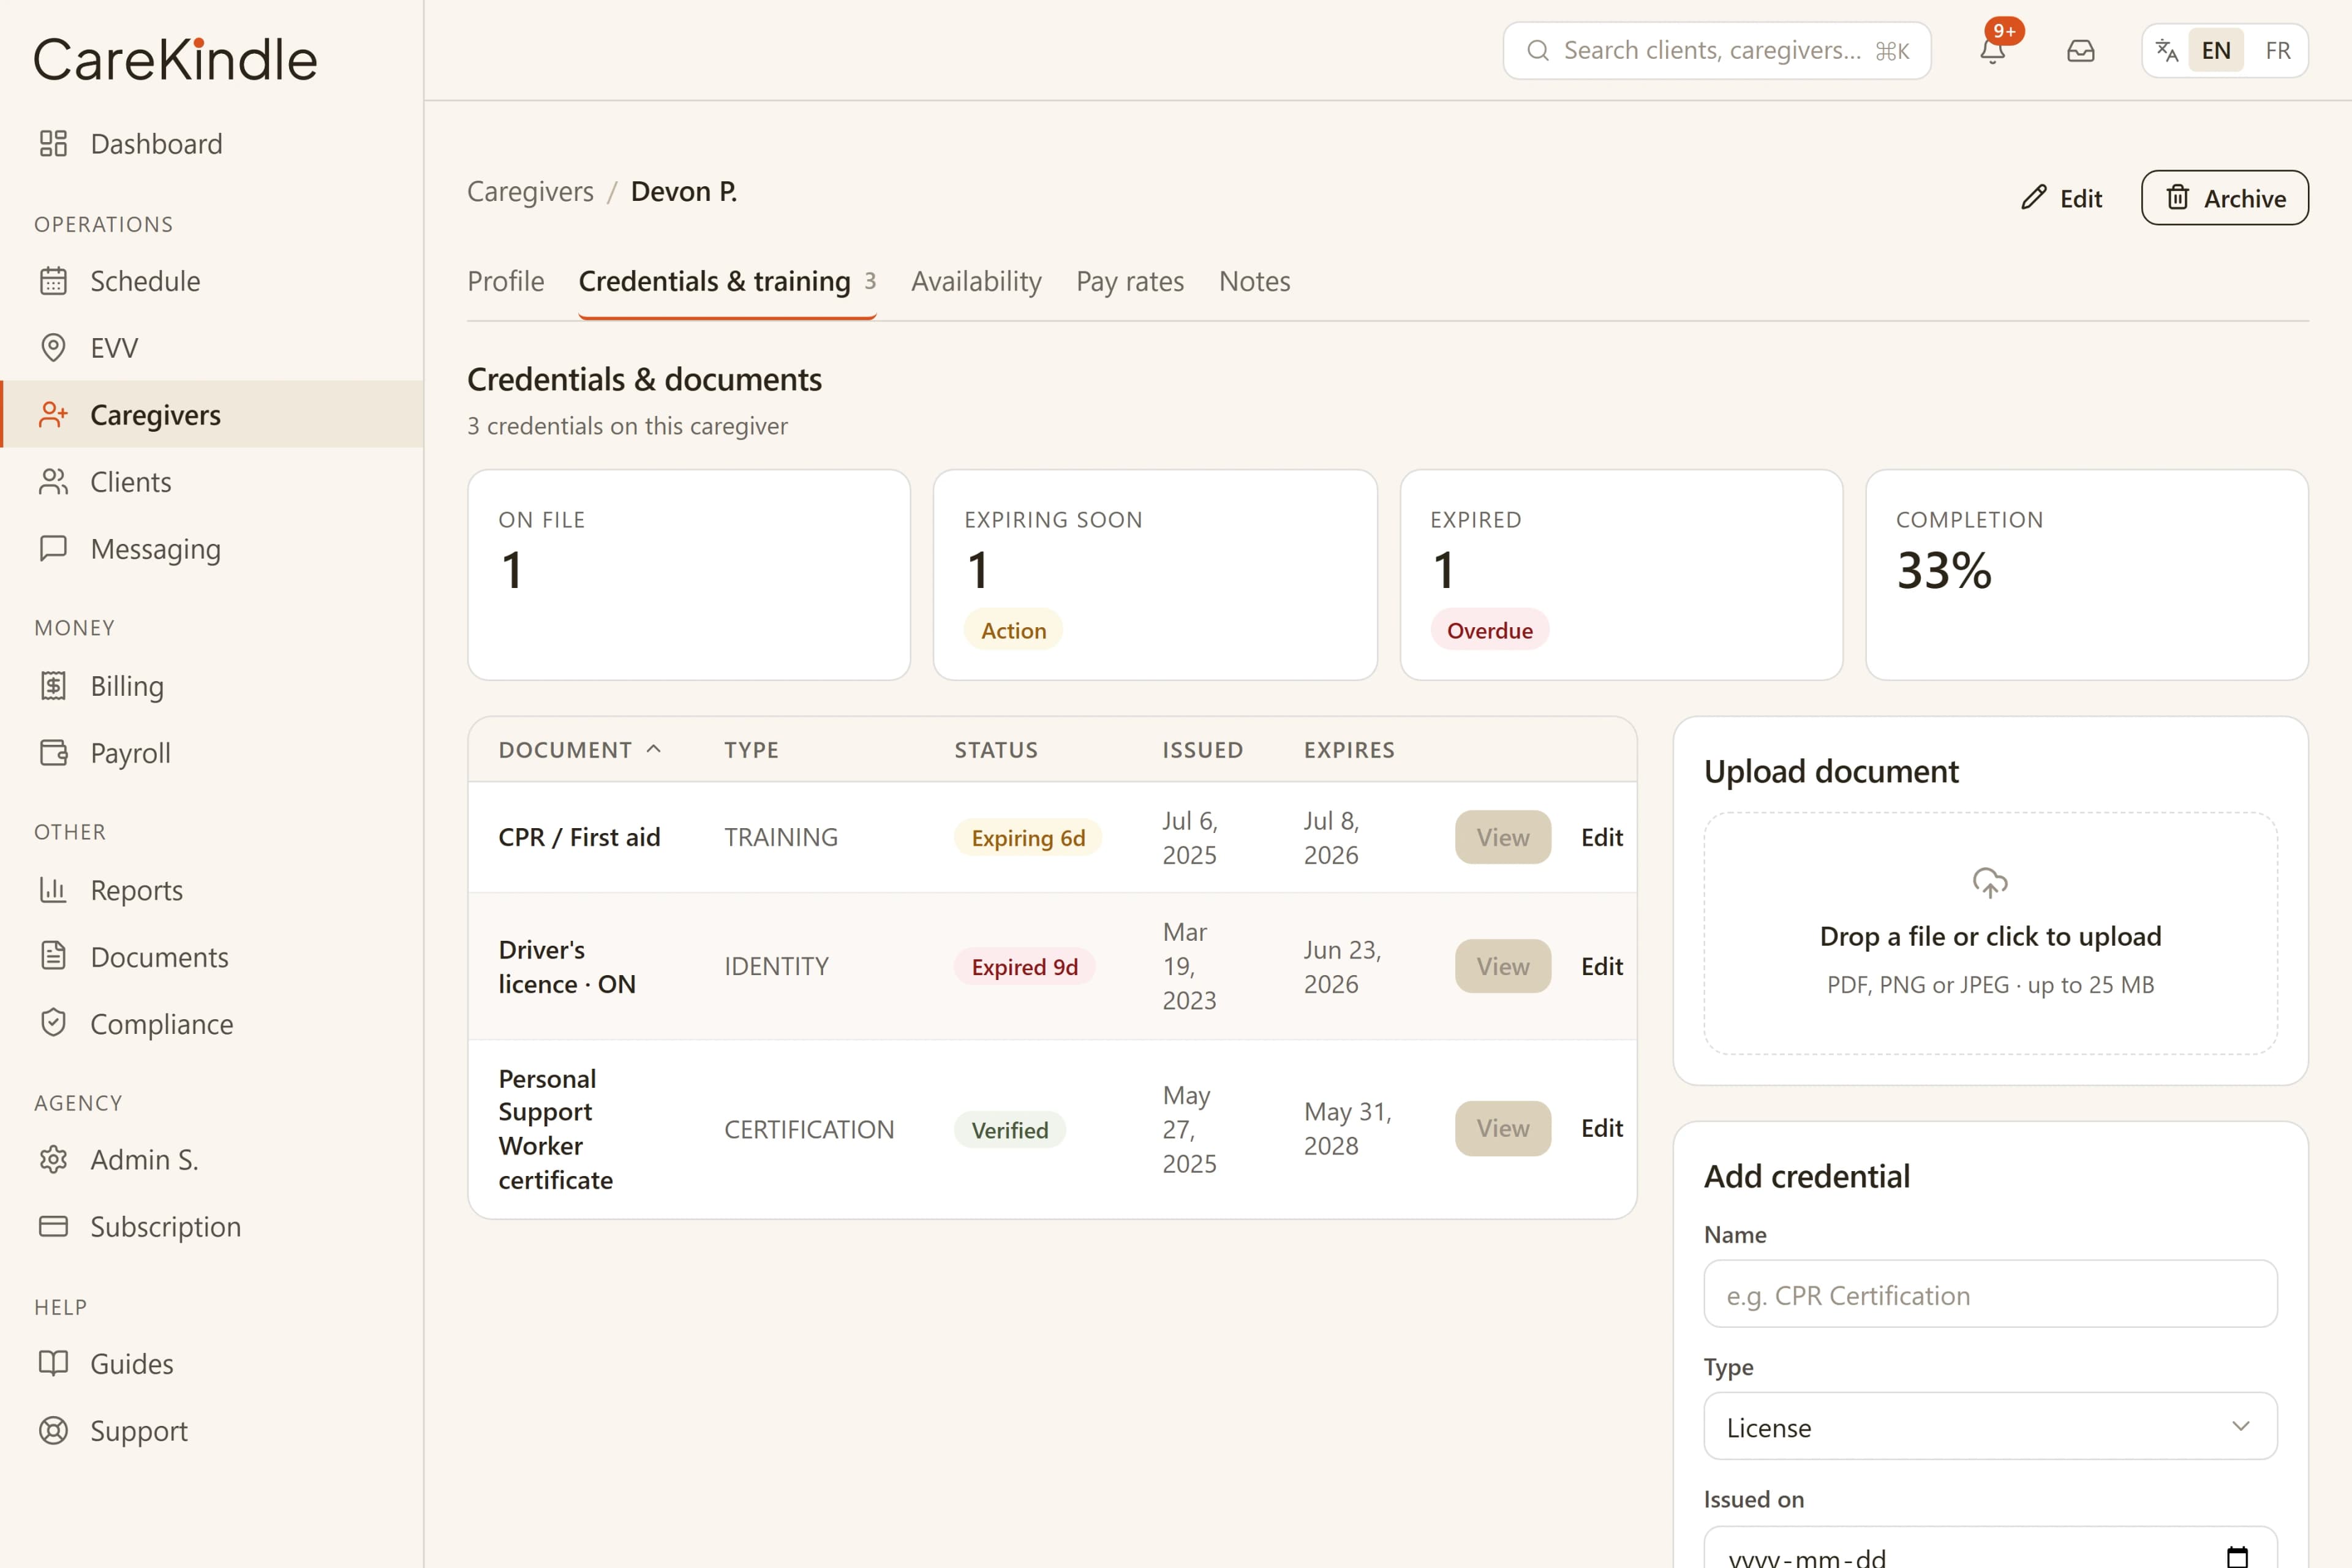Open Admin S. settings gear icon
The image size is (2352, 1568).
click(x=53, y=1160)
